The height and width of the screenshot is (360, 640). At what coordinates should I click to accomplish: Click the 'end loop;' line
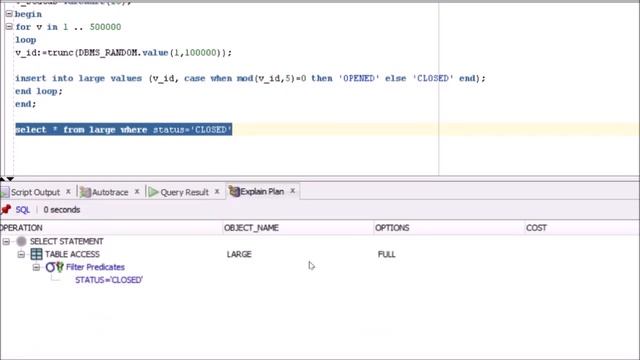tap(39, 91)
